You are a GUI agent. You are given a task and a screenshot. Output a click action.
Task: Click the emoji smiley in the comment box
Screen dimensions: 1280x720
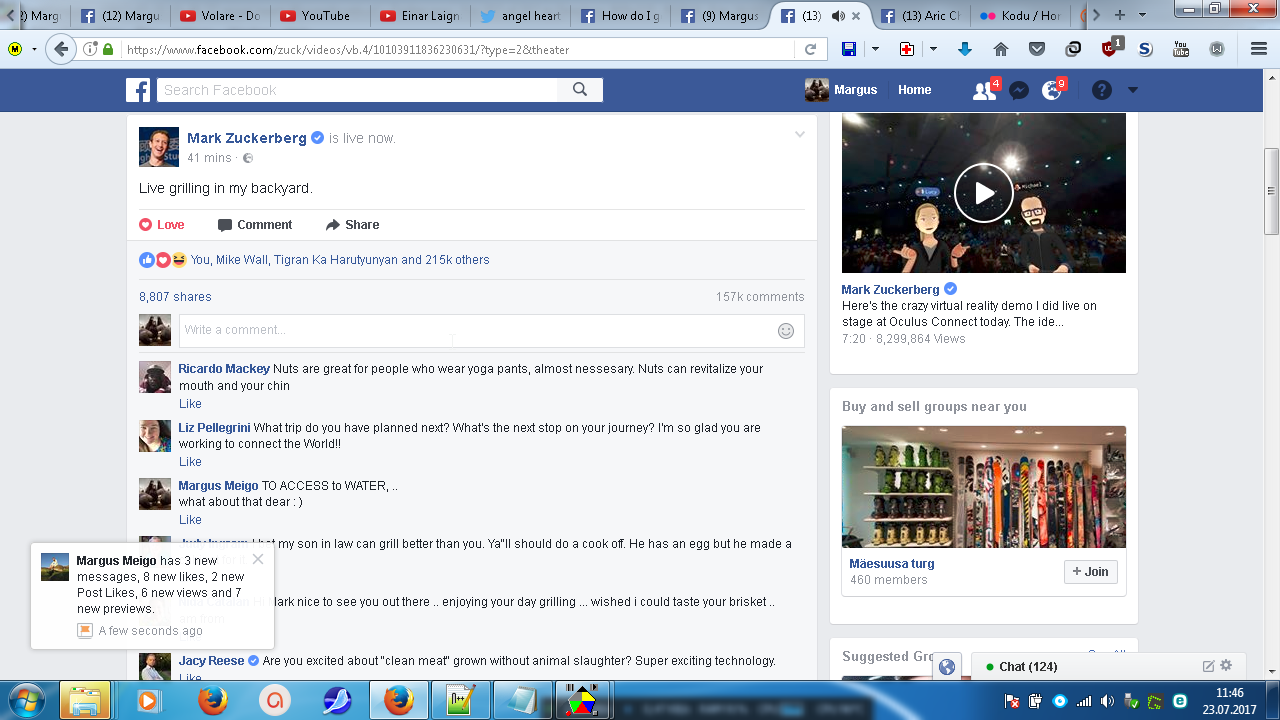coord(786,331)
